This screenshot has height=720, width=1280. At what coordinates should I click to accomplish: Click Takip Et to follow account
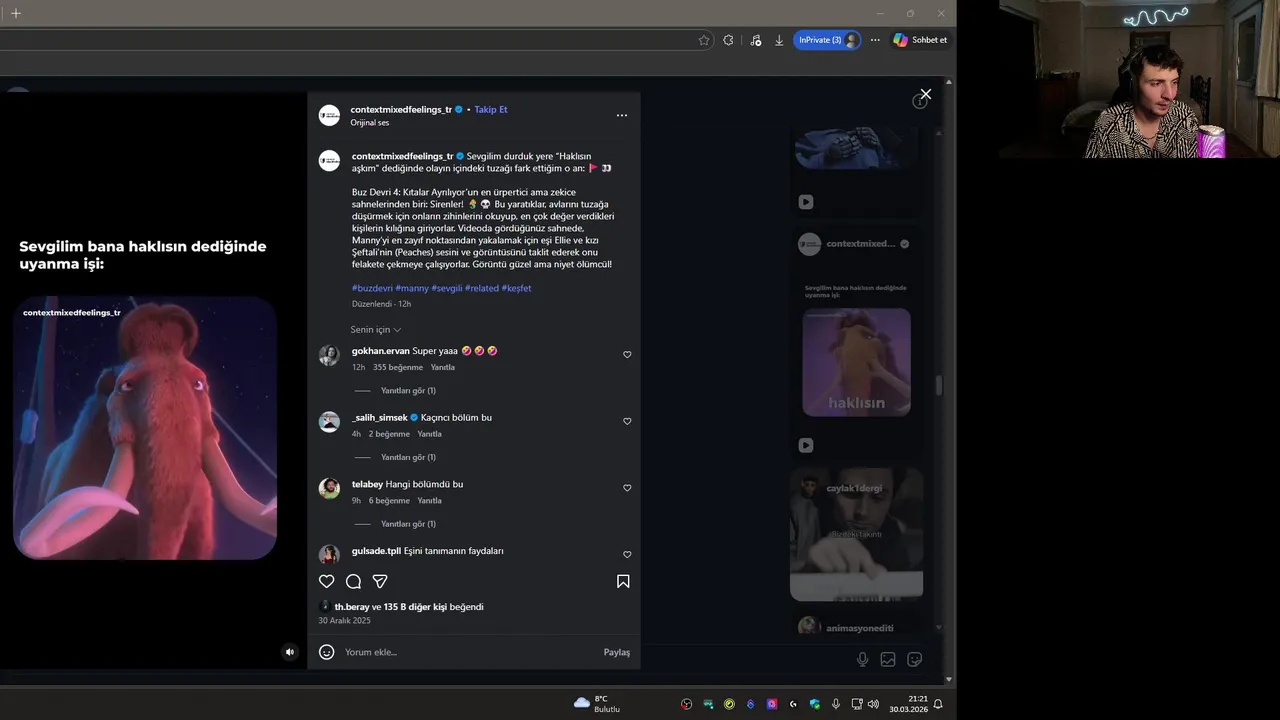[x=491, y=109]
